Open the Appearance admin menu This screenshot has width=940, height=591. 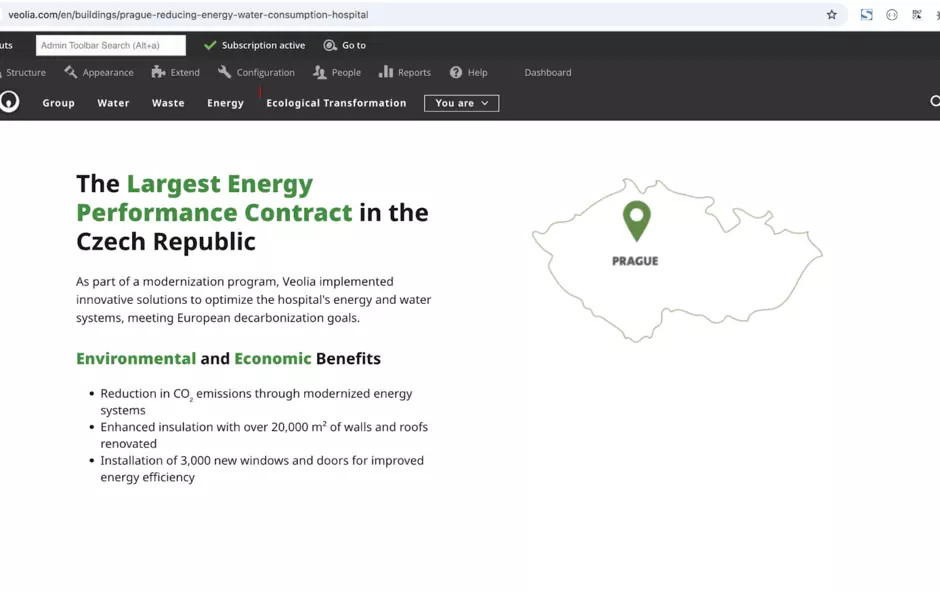[98, 72]
